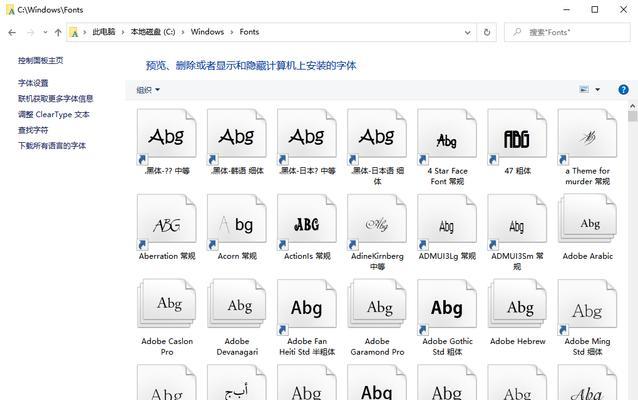Open the help question mark icon

pos(623,90)
